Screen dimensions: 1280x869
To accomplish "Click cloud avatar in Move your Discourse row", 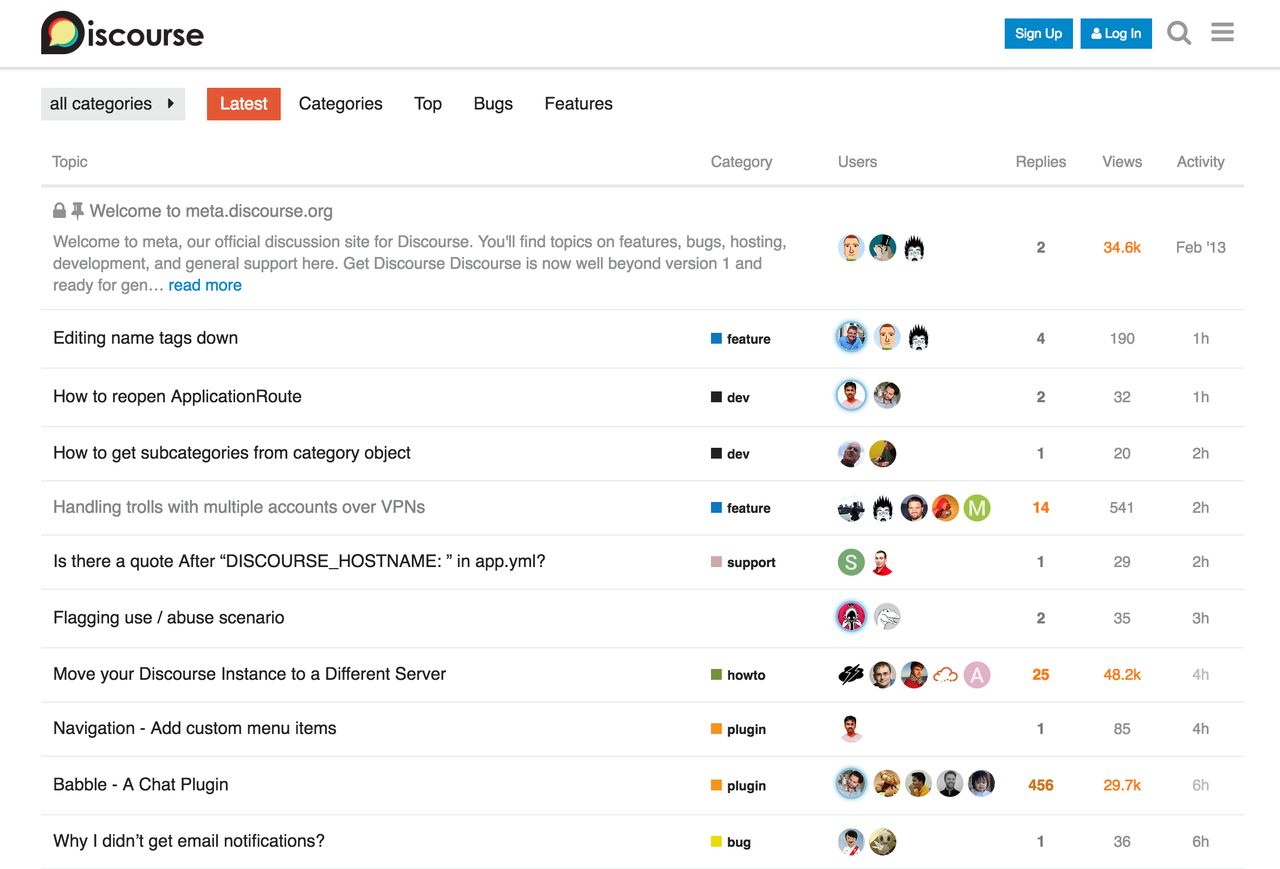I will click(x=945, y=675).
